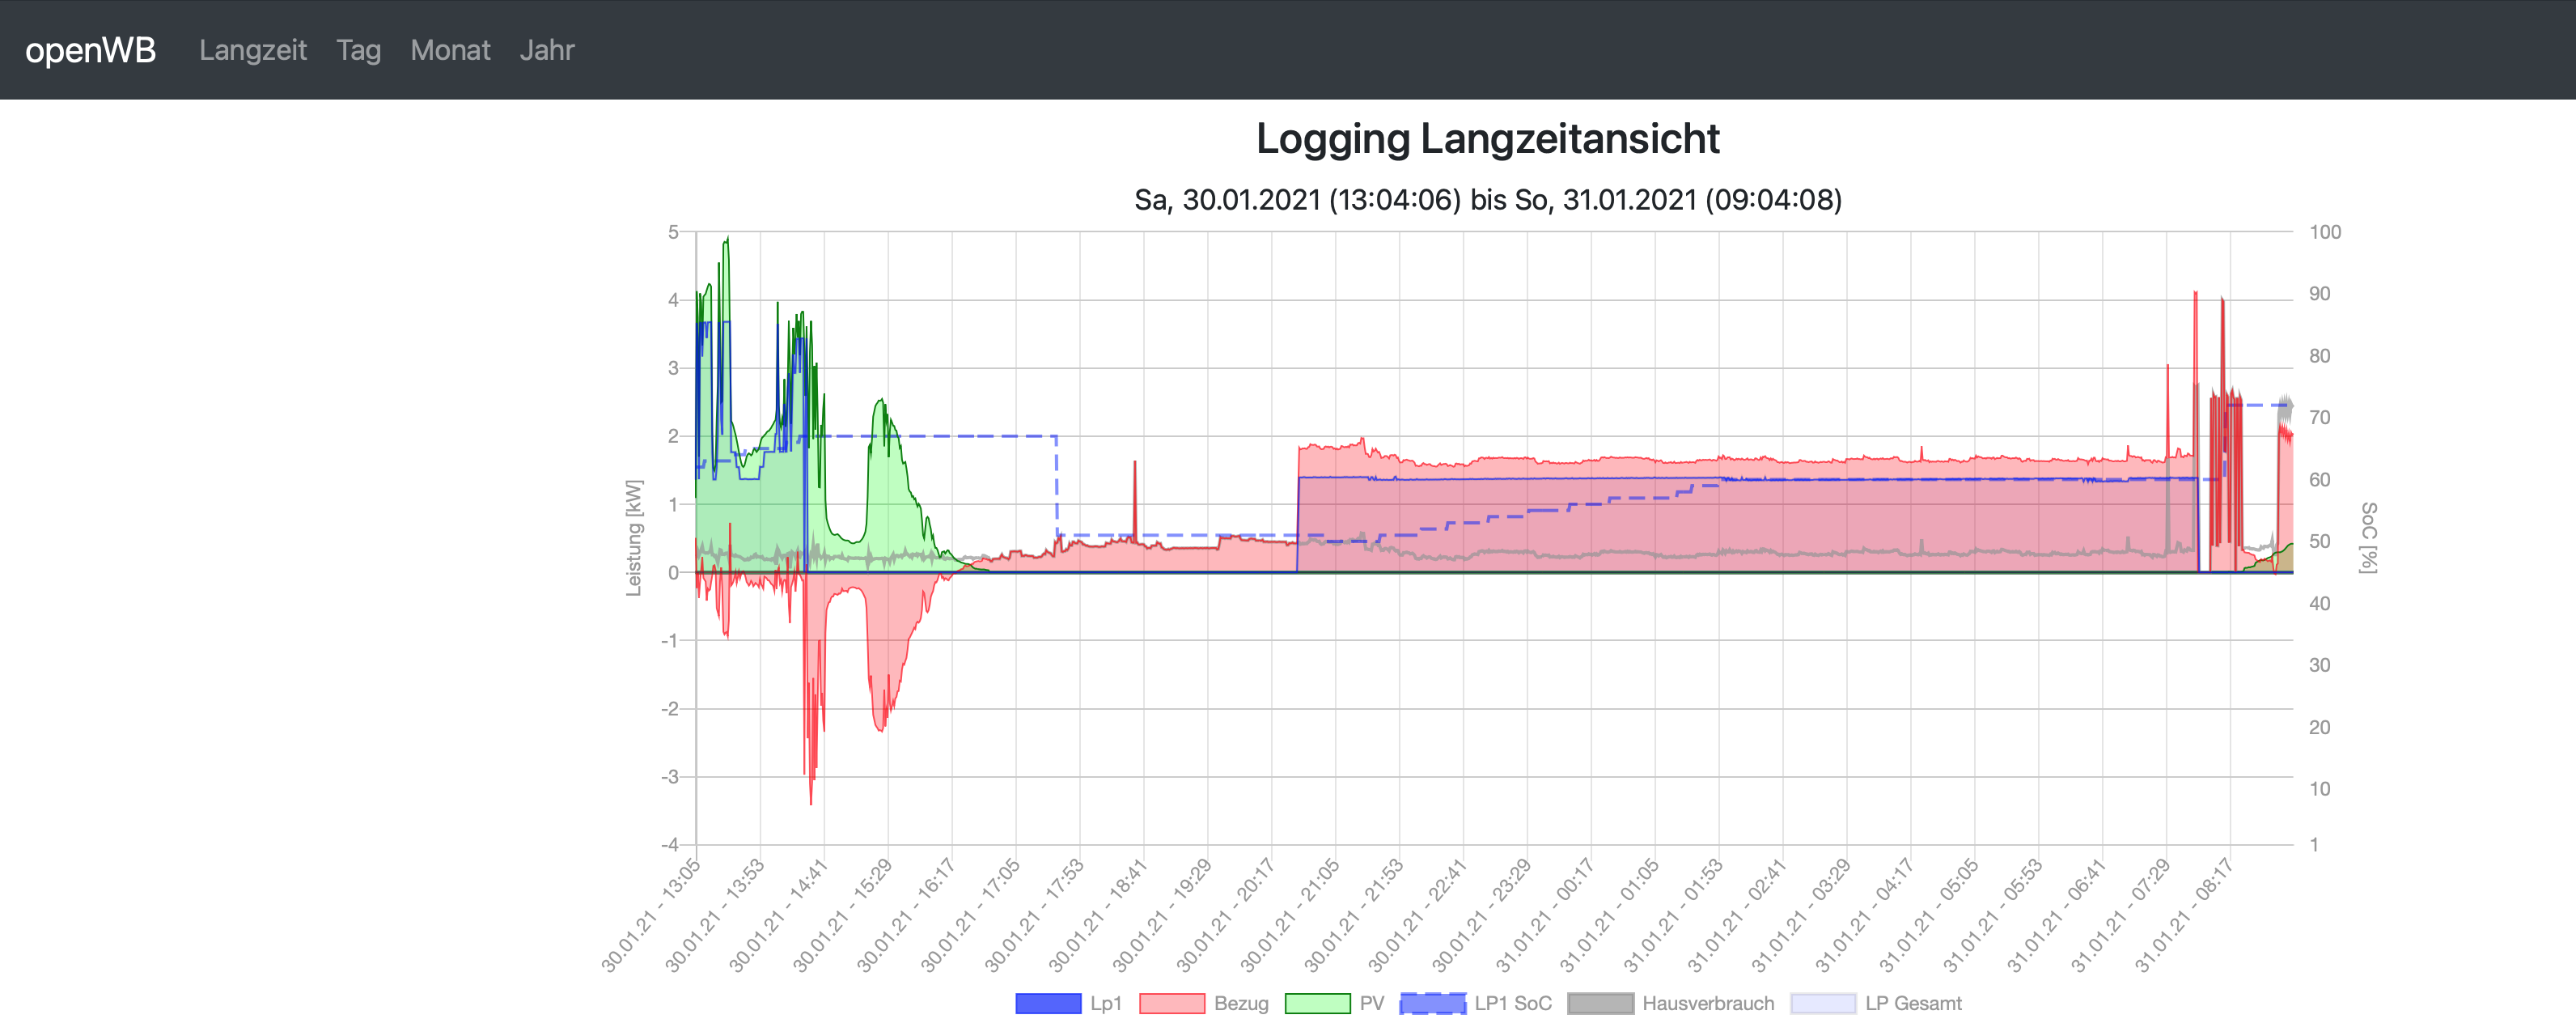Click the dashed LP1 SoC legend swatch

[1432, 1003]
